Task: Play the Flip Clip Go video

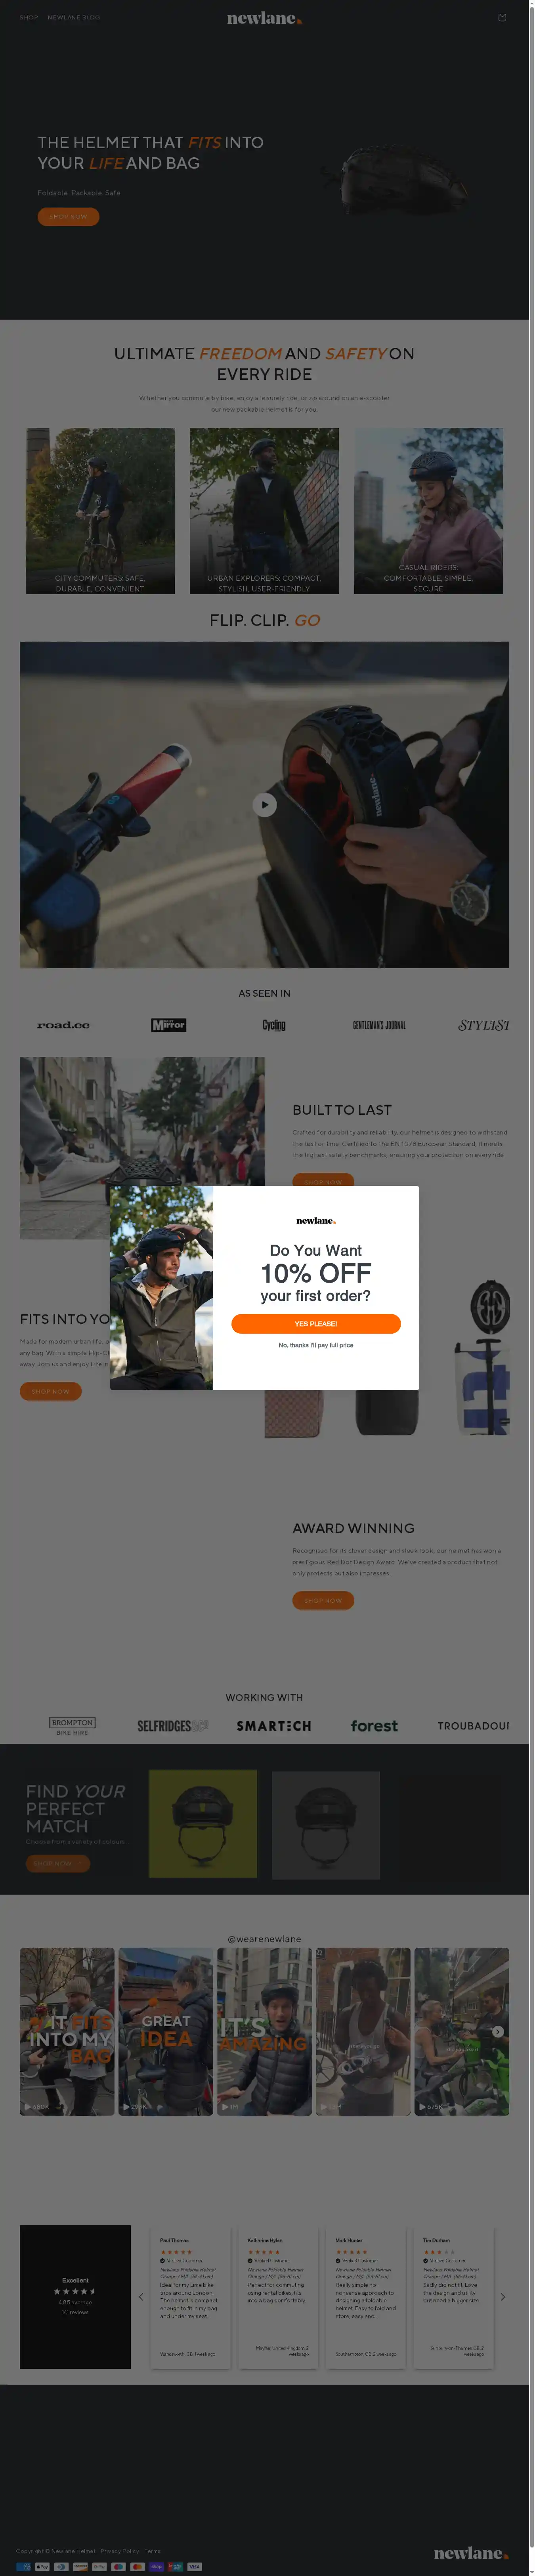Action: click(264, 804)
